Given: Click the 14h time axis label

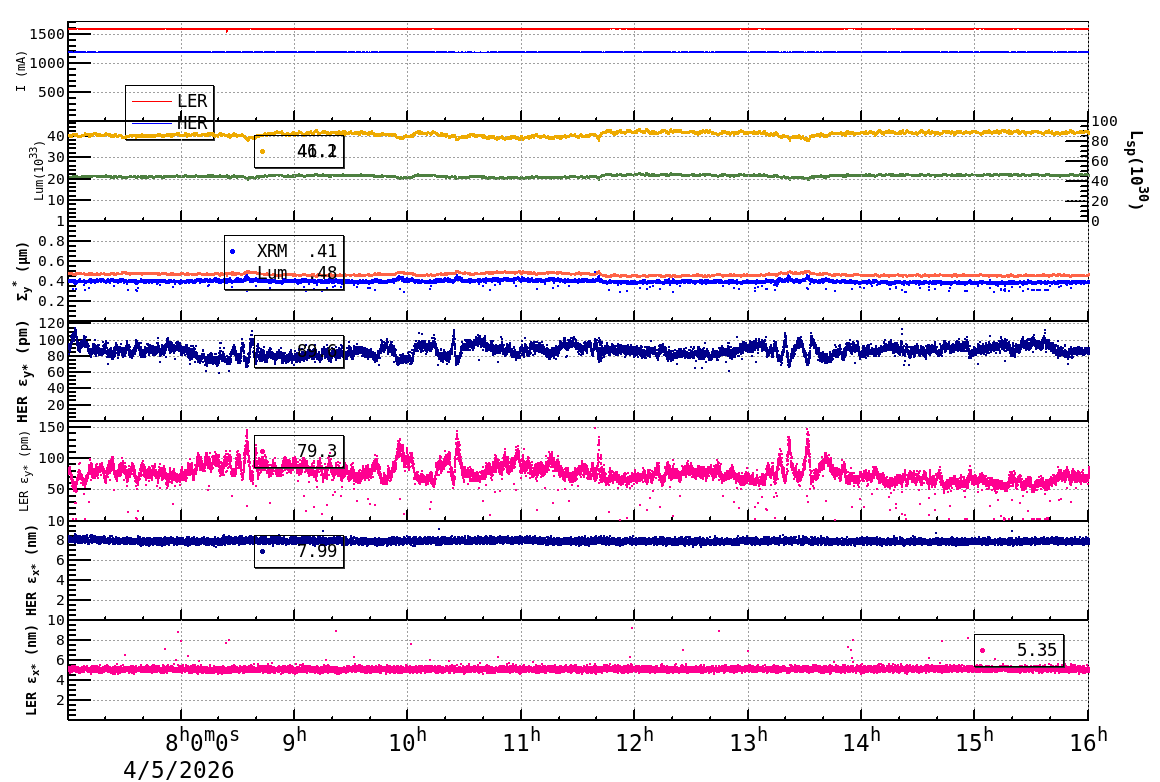Looking at the screenshot, I should pos(861,739).
